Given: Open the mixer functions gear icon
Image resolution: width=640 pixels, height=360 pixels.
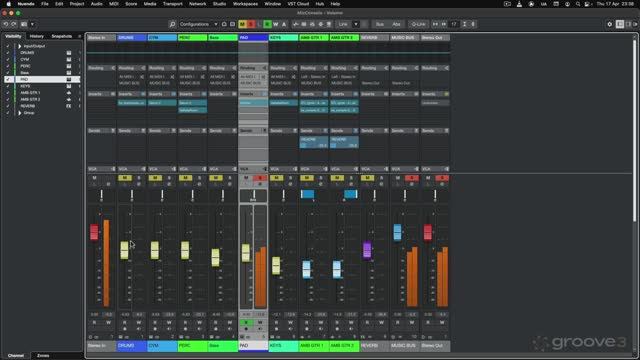Looking at the screenshot, I should (x=609, y=24).
